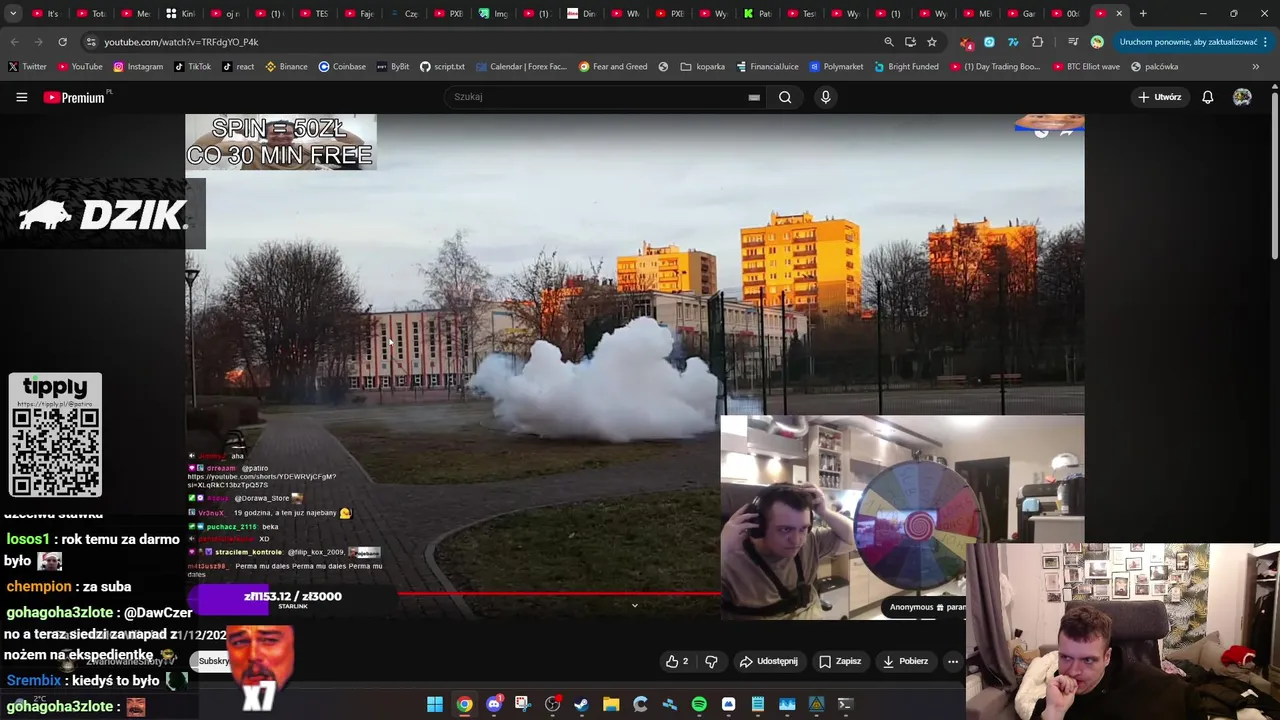Viewport: 1280px width, 720px height.
Task: Show hidden bookmarks with the double-chevron
Action: click(1255, 67)
